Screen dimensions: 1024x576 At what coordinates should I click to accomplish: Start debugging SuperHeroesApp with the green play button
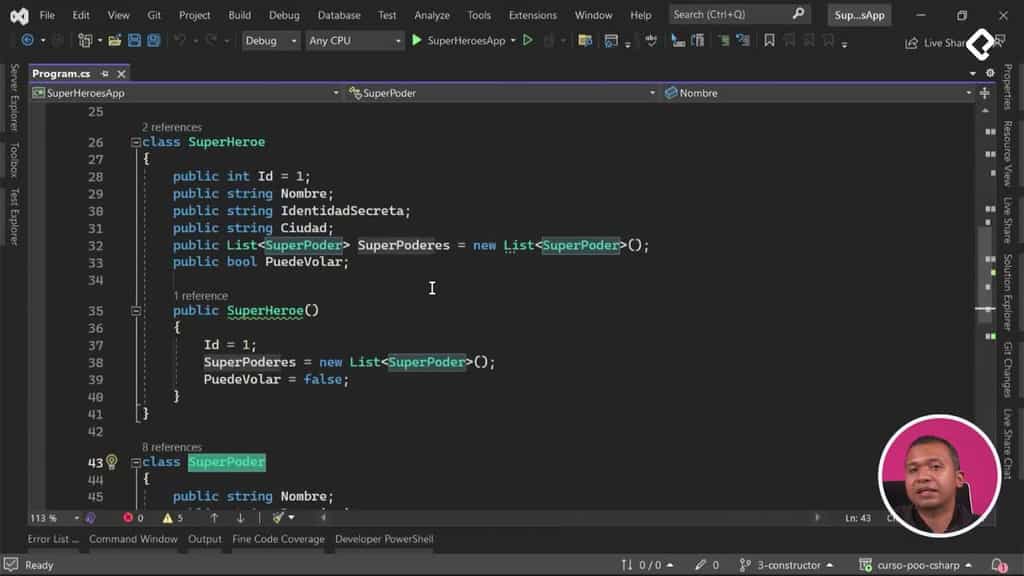417,42
